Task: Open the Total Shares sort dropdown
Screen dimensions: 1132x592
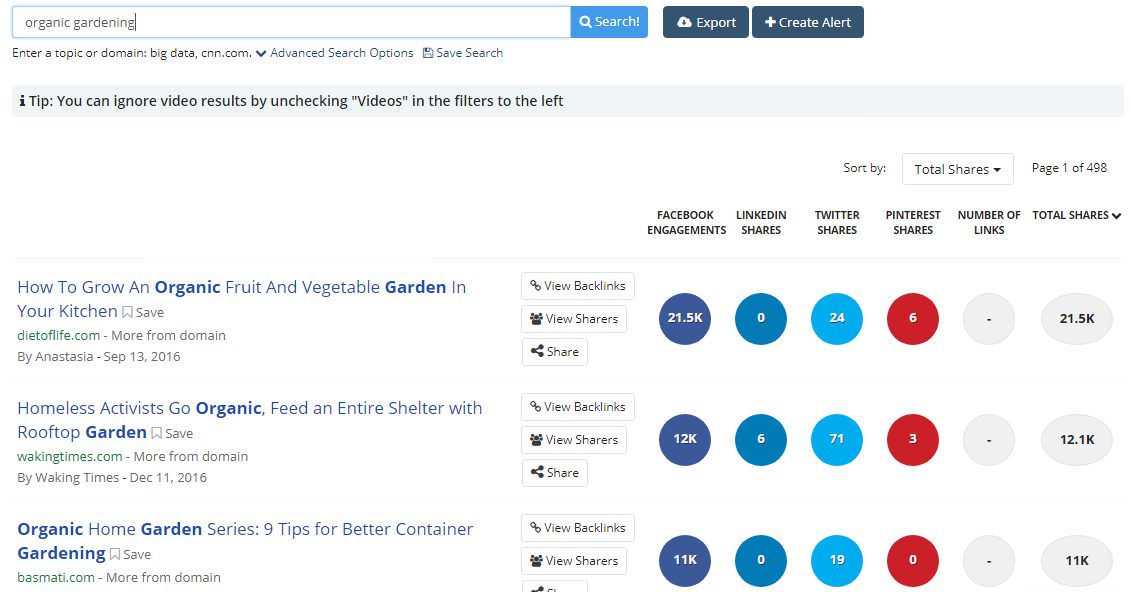Action: click(957, 169)
